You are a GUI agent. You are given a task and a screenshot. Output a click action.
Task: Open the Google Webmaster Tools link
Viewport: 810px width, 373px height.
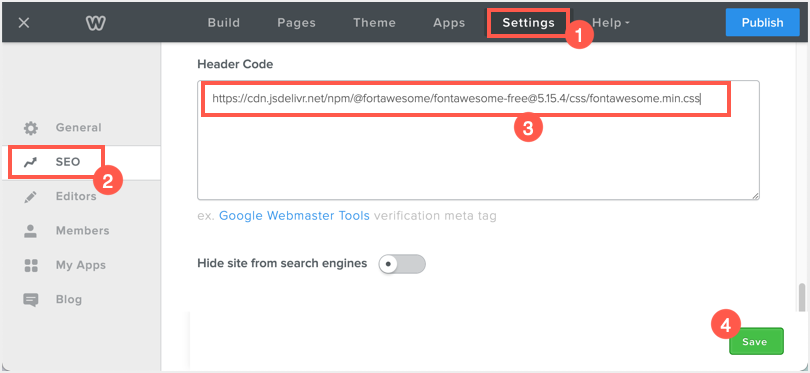tap(294, 215)
